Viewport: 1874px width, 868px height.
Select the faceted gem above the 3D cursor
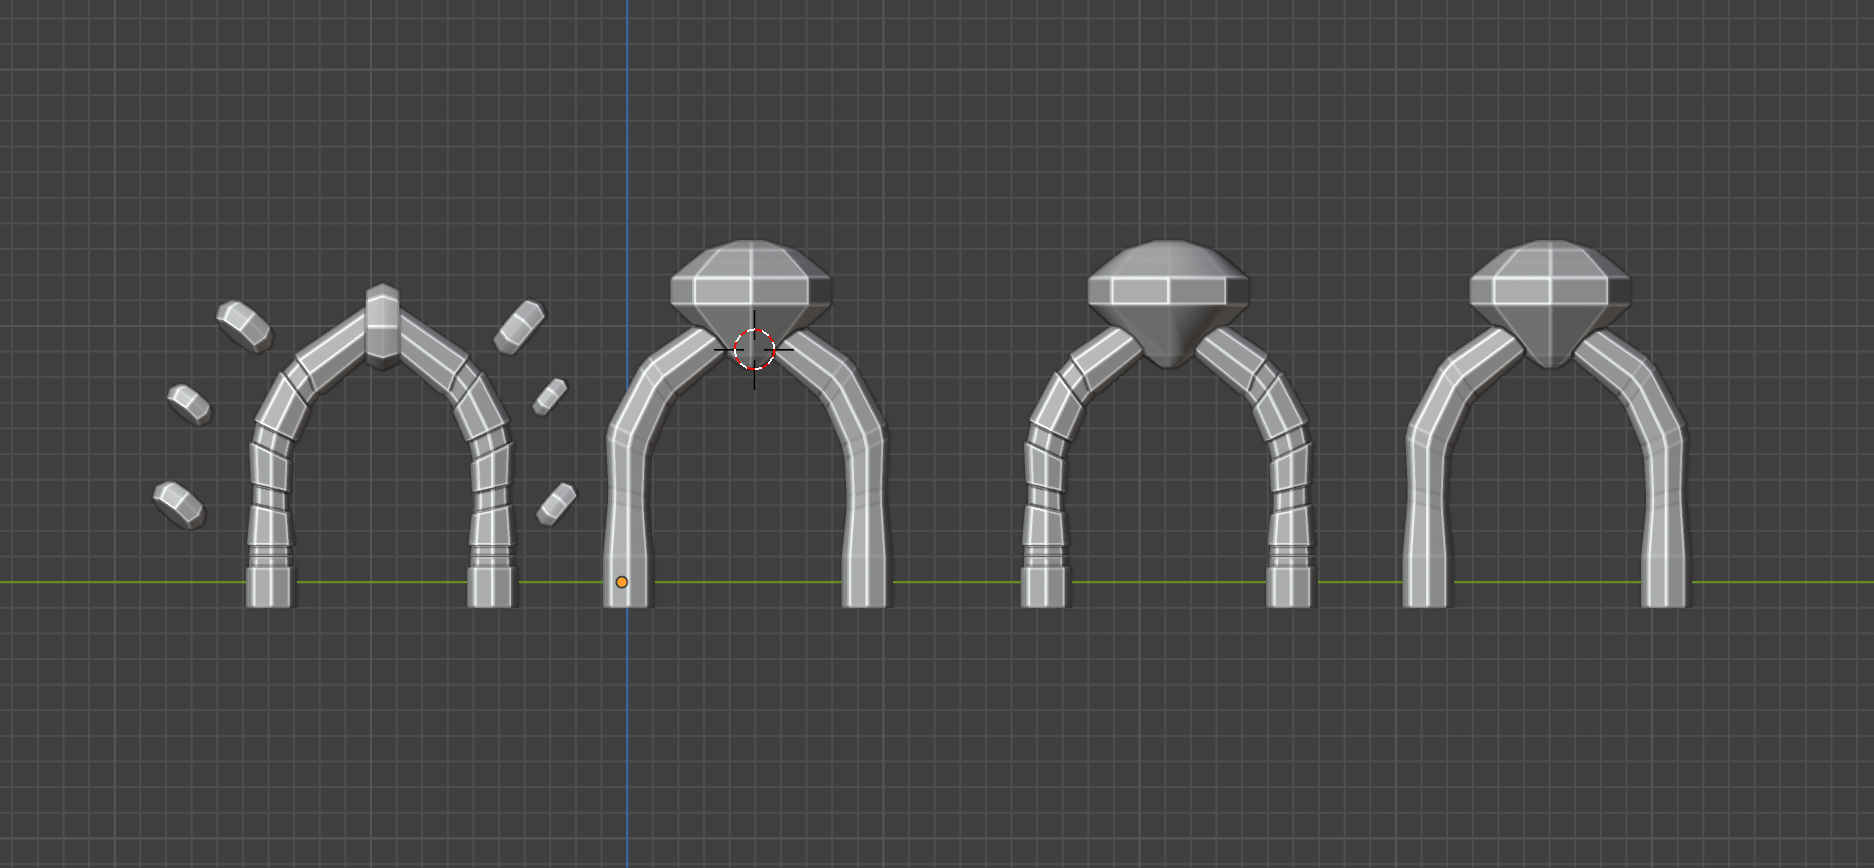tap(751, 290)
